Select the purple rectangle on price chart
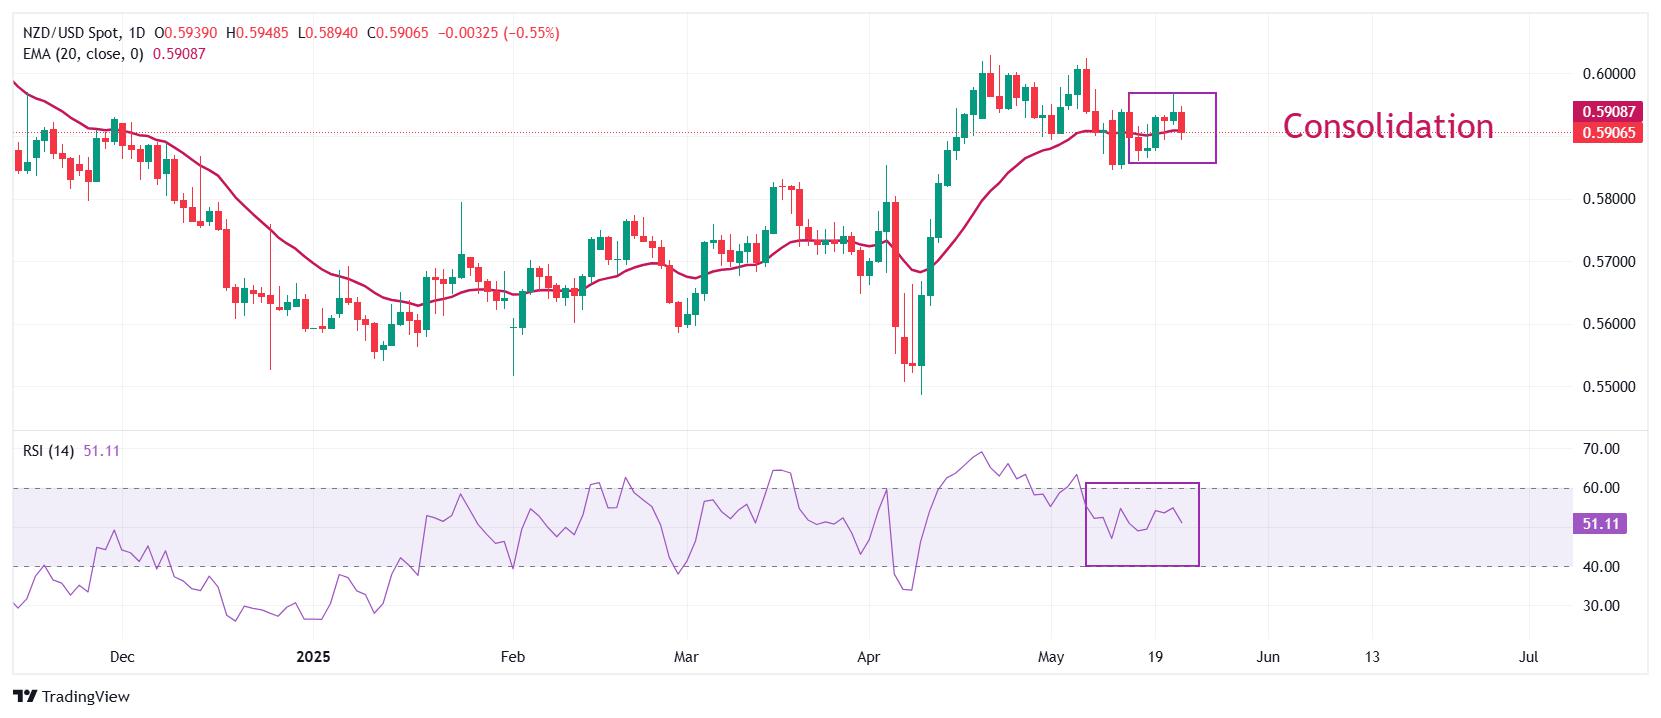The image size is (1661, 718). [1172, 128]
